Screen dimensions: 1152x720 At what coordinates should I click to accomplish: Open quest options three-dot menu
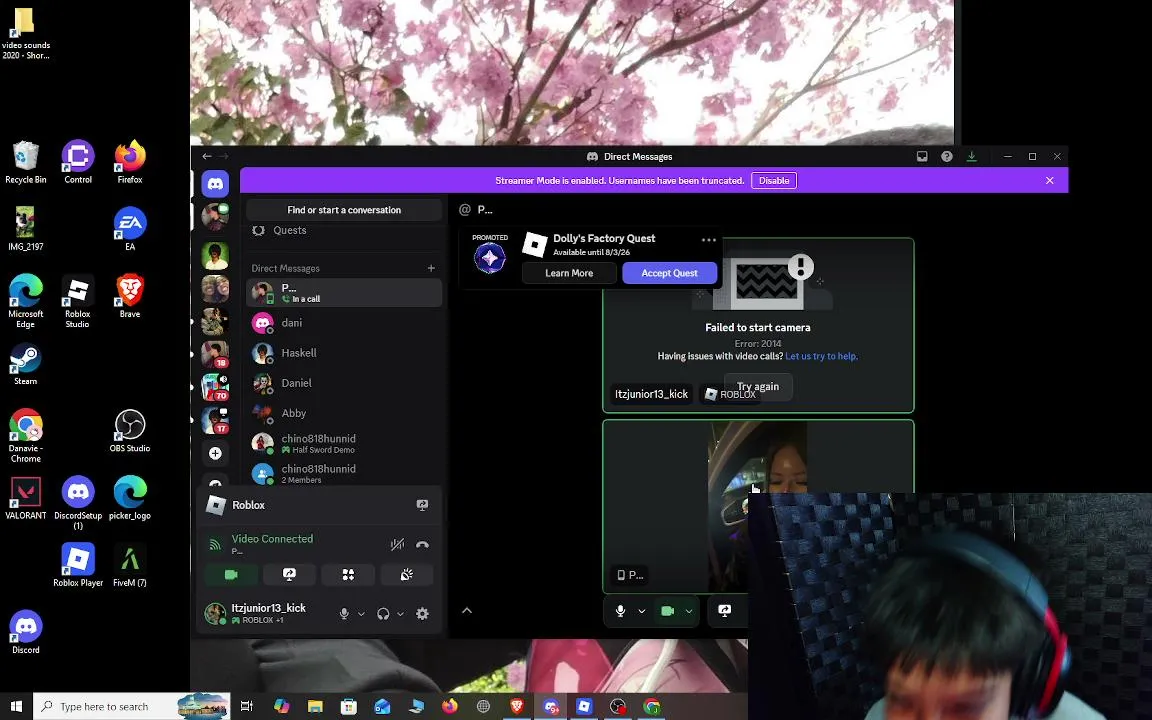tap(708, 240)
